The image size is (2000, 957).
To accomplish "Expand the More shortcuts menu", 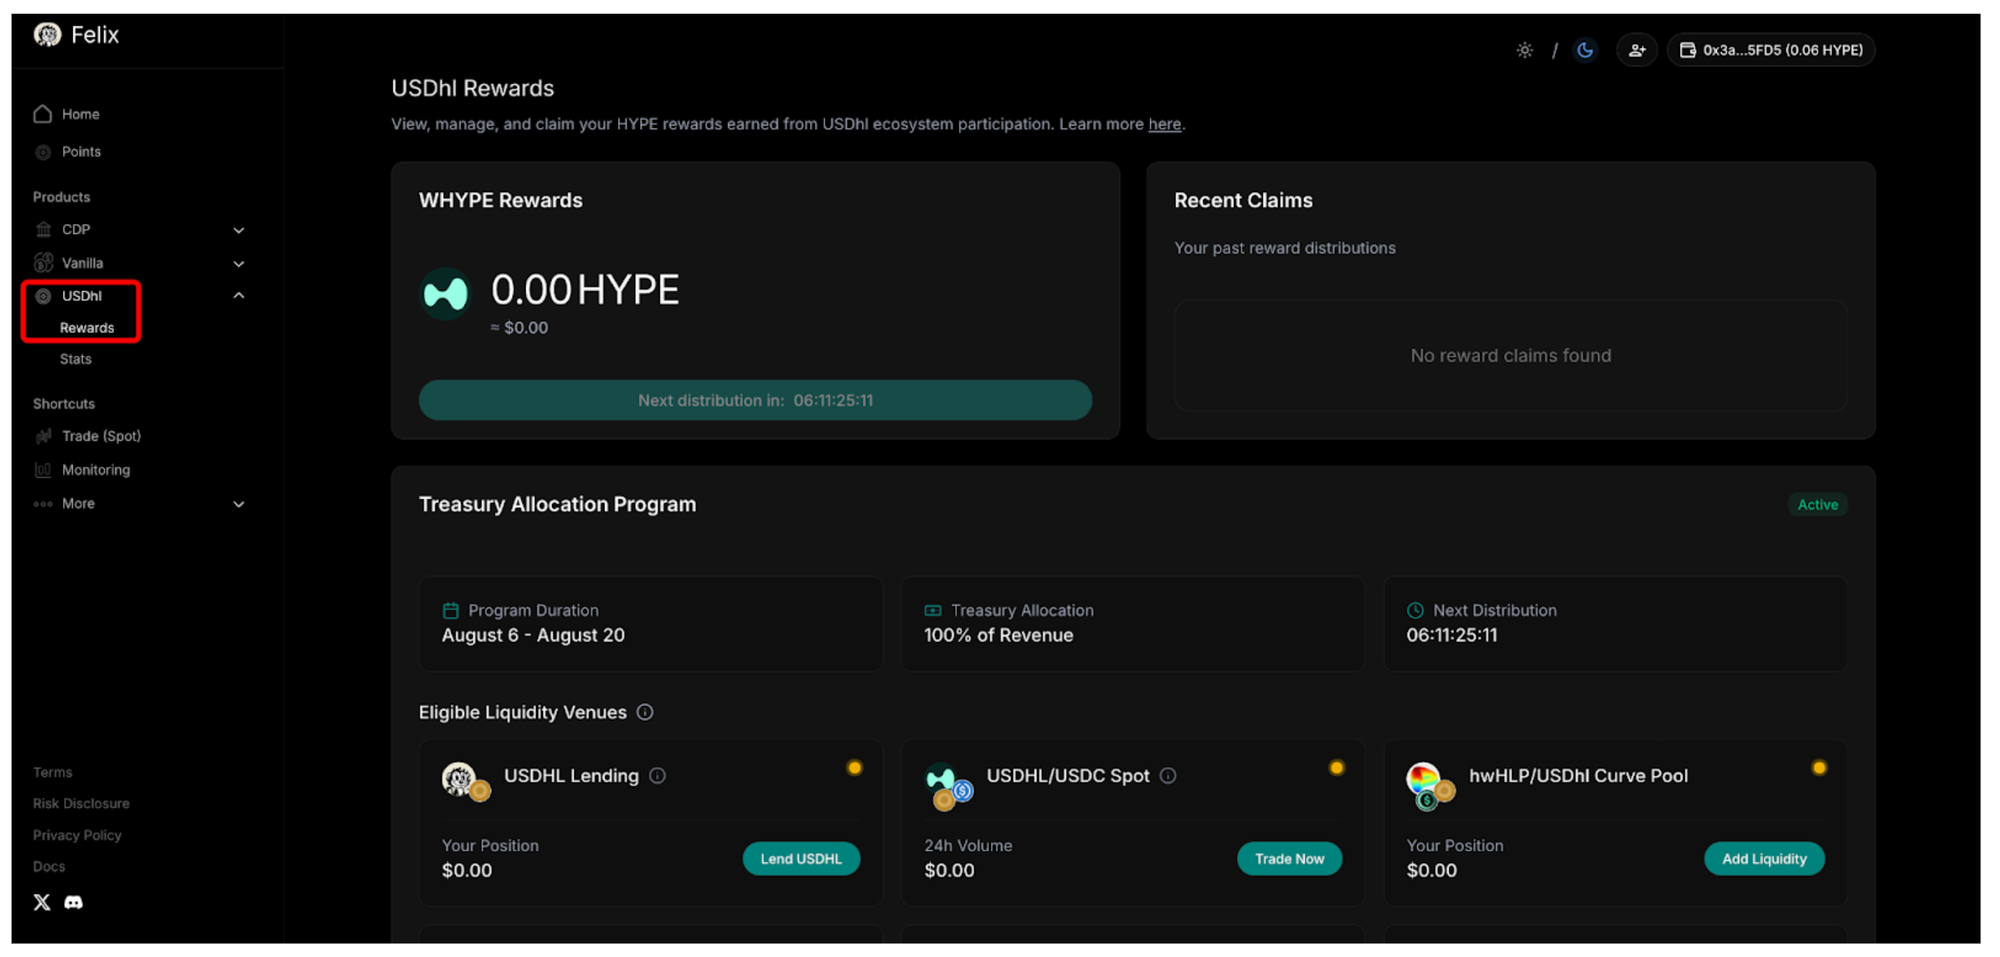I will (239, 504).
